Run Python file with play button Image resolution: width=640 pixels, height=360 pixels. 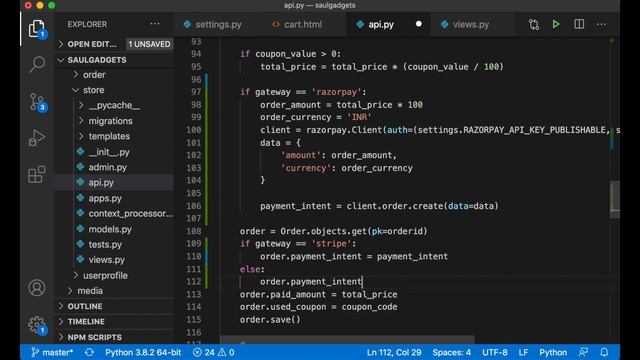click(x=556, y=24)
